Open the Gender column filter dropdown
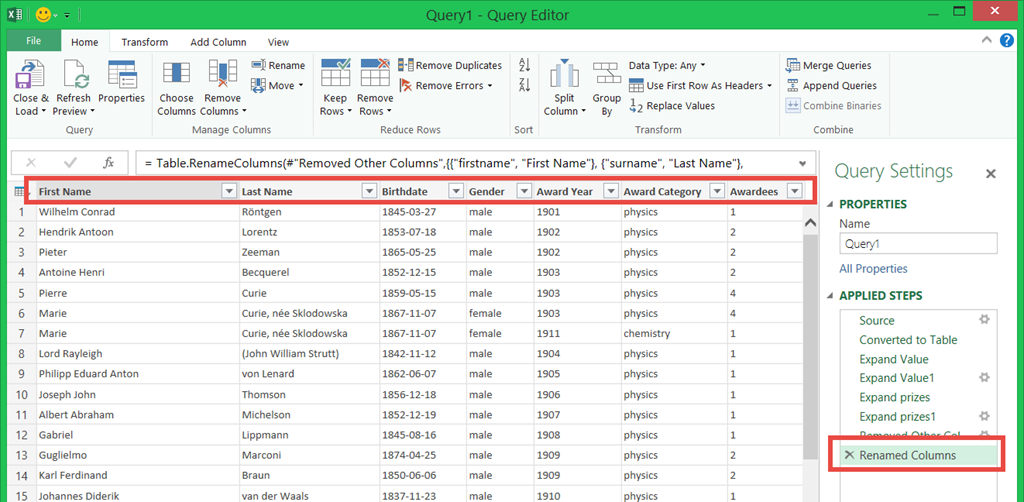Viewport: 1024px width, 502px height. (523, 192)
